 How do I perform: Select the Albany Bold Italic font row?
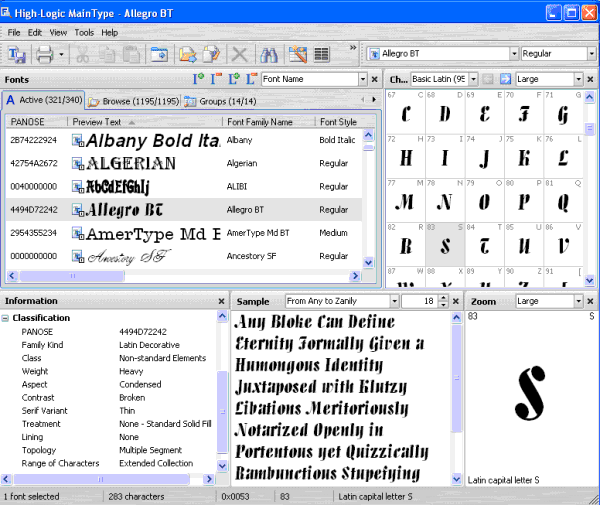(184, 140)
